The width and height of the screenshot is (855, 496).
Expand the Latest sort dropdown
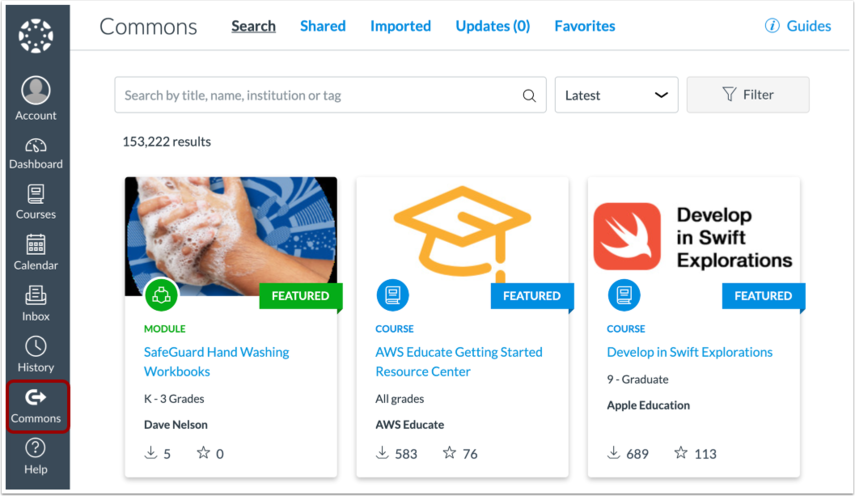coord(616,95)
